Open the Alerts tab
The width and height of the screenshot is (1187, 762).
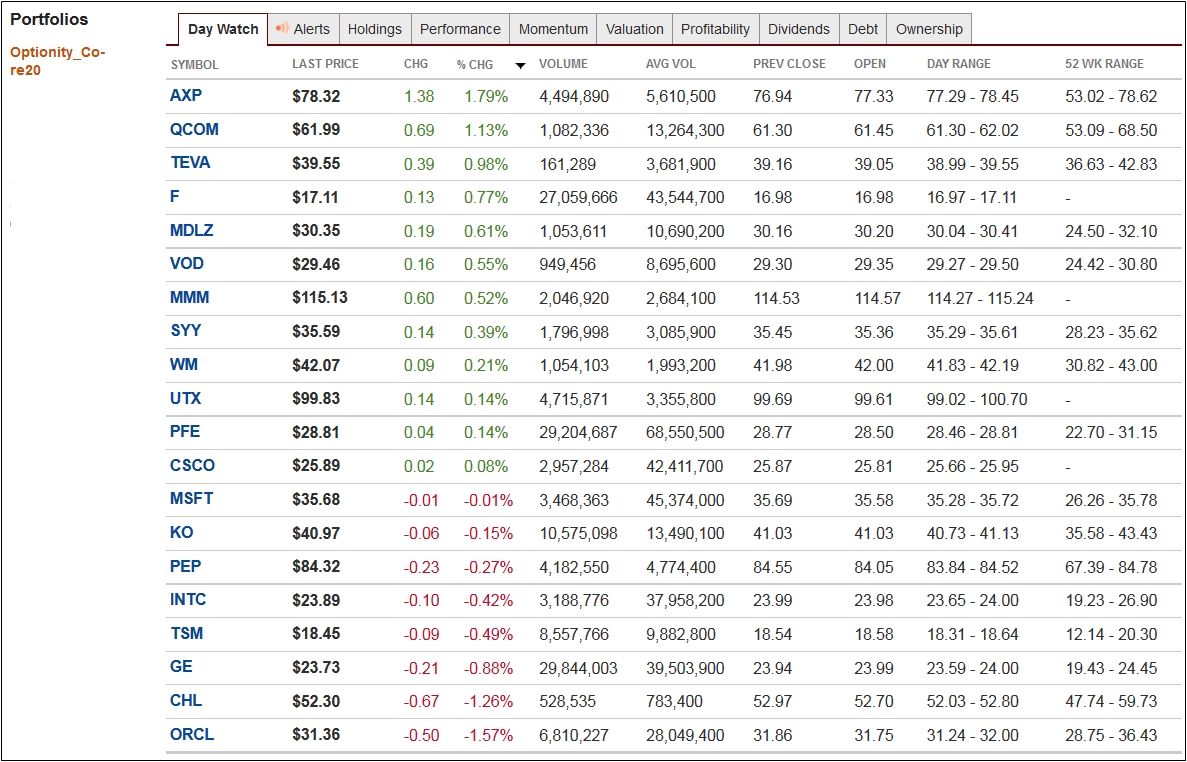[304, 30]
